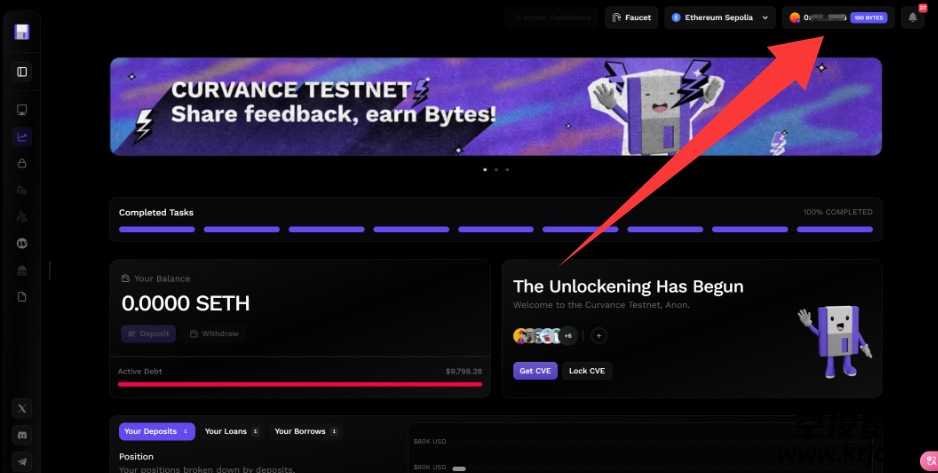Screen dimensions: 938x473
Task: Open the monitor icon page in sidebar
Action: 22,110
